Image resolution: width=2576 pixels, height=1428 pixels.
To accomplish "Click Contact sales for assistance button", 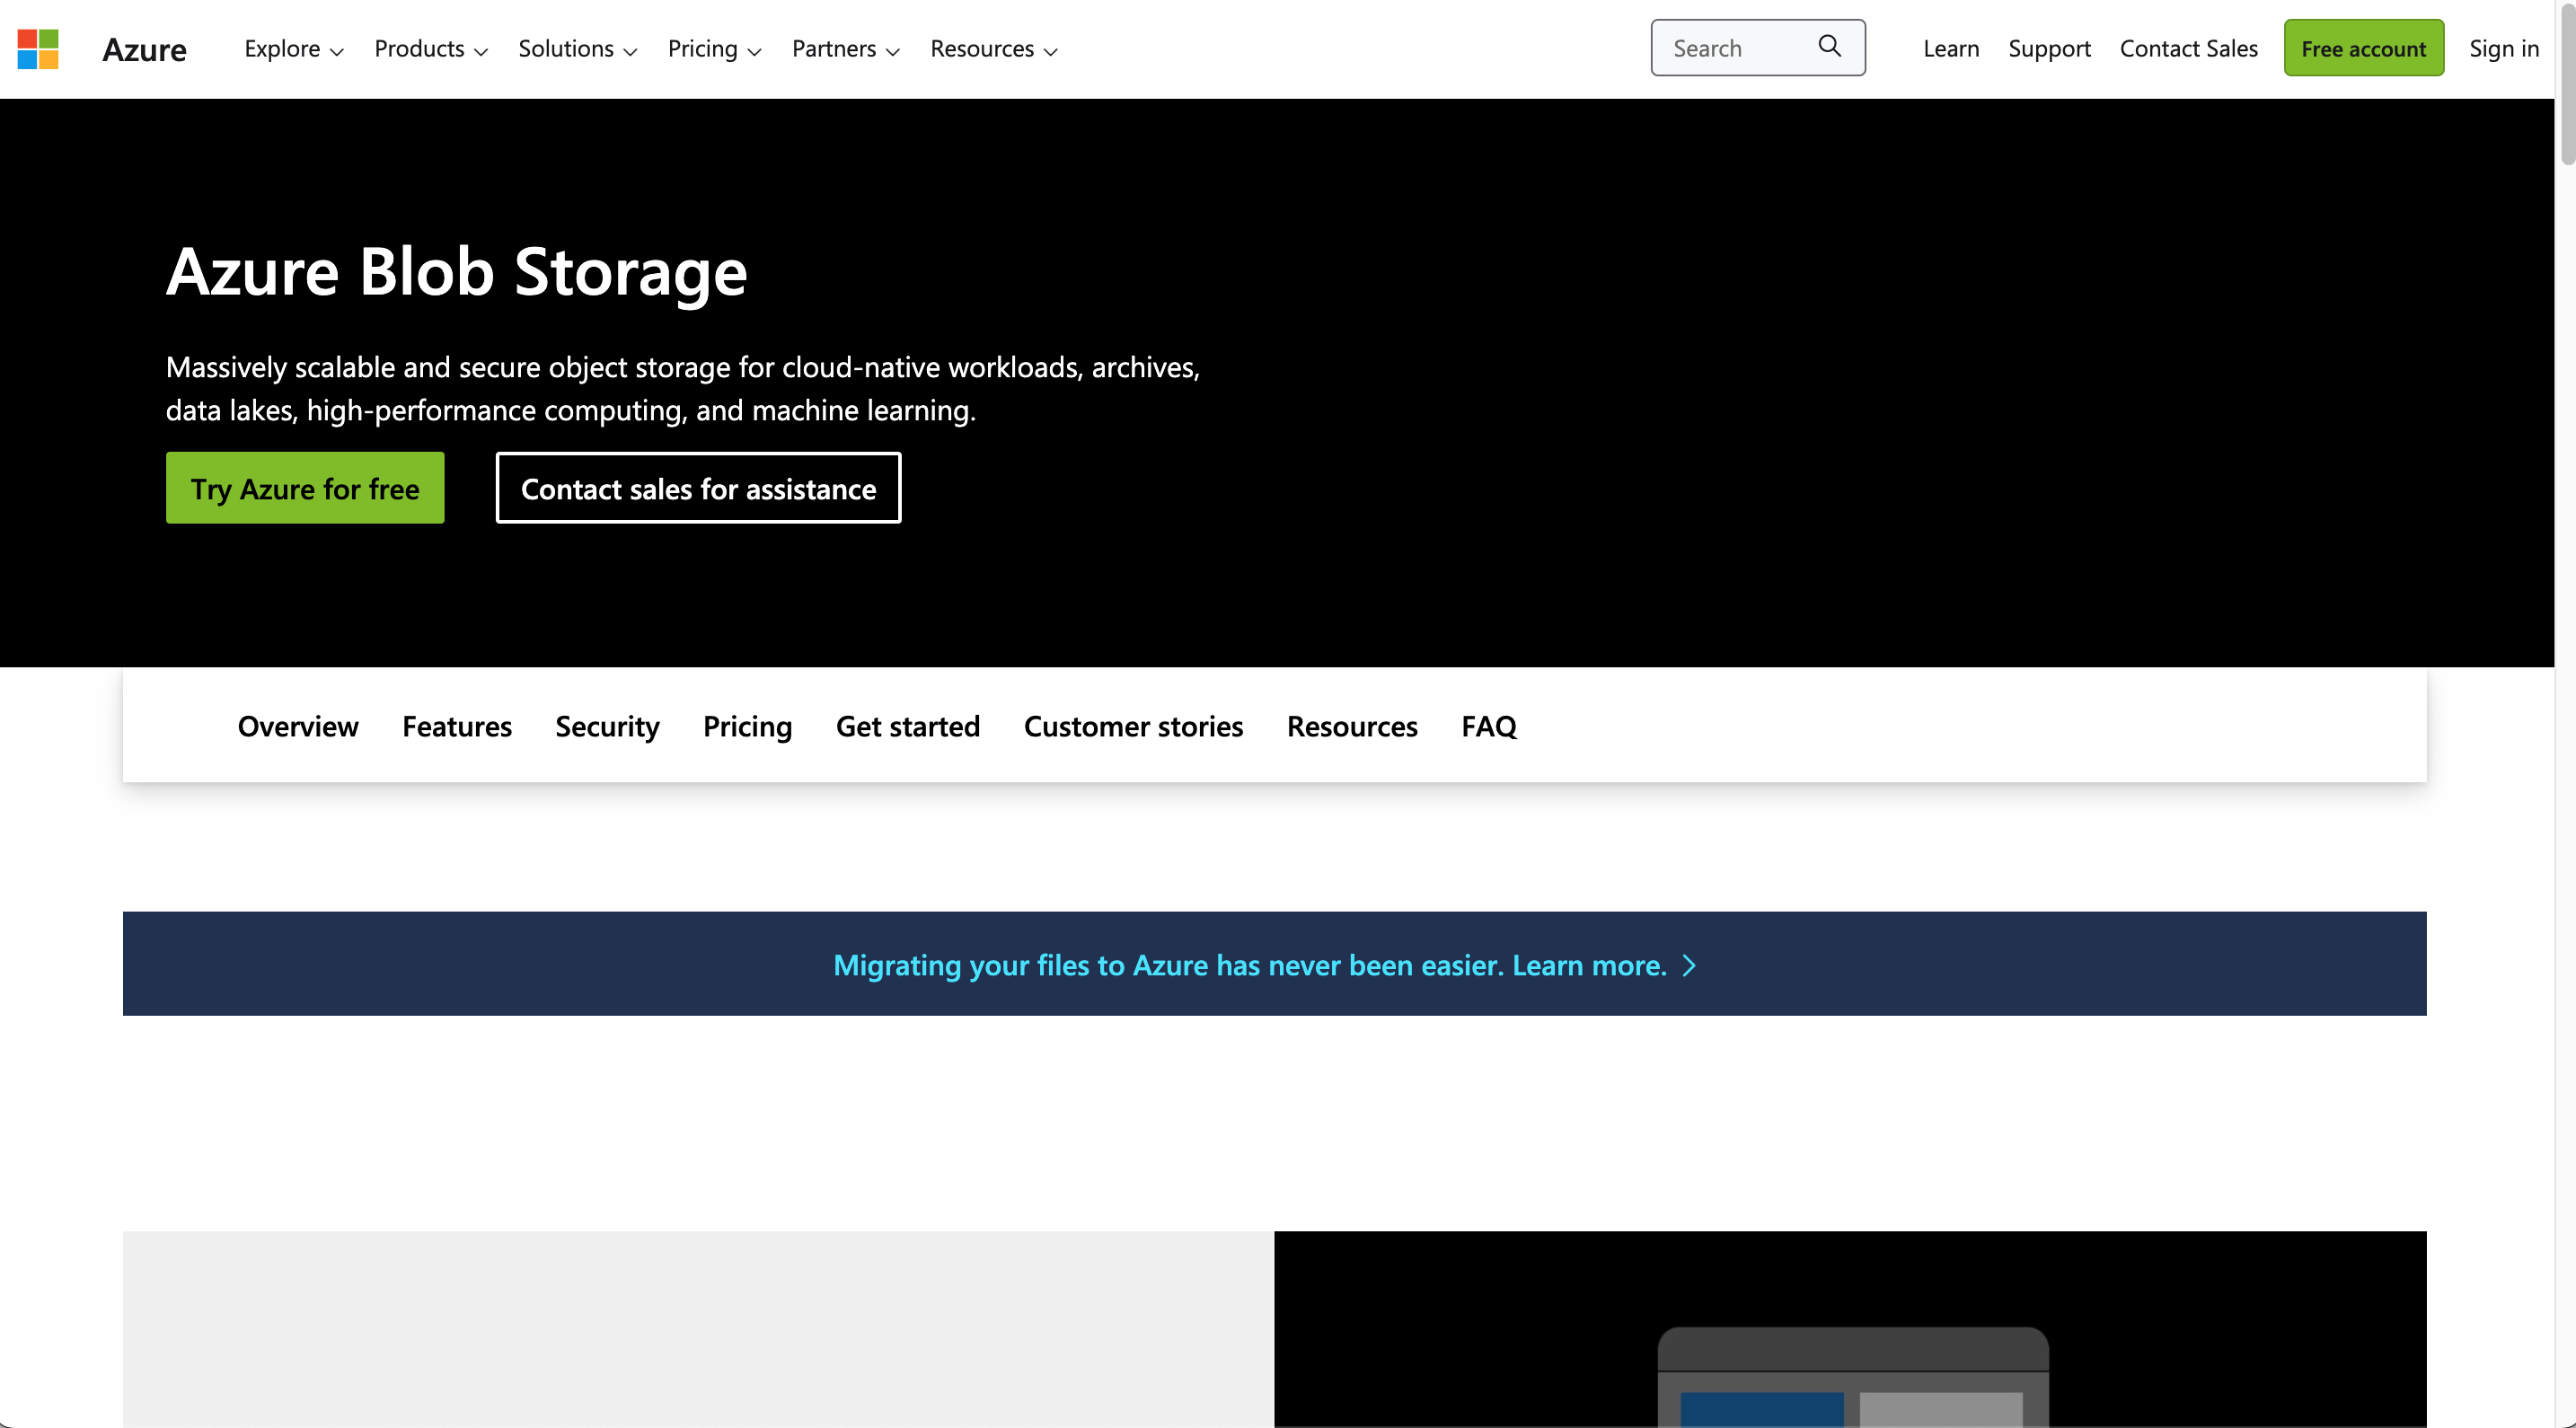I will (698, 488).
